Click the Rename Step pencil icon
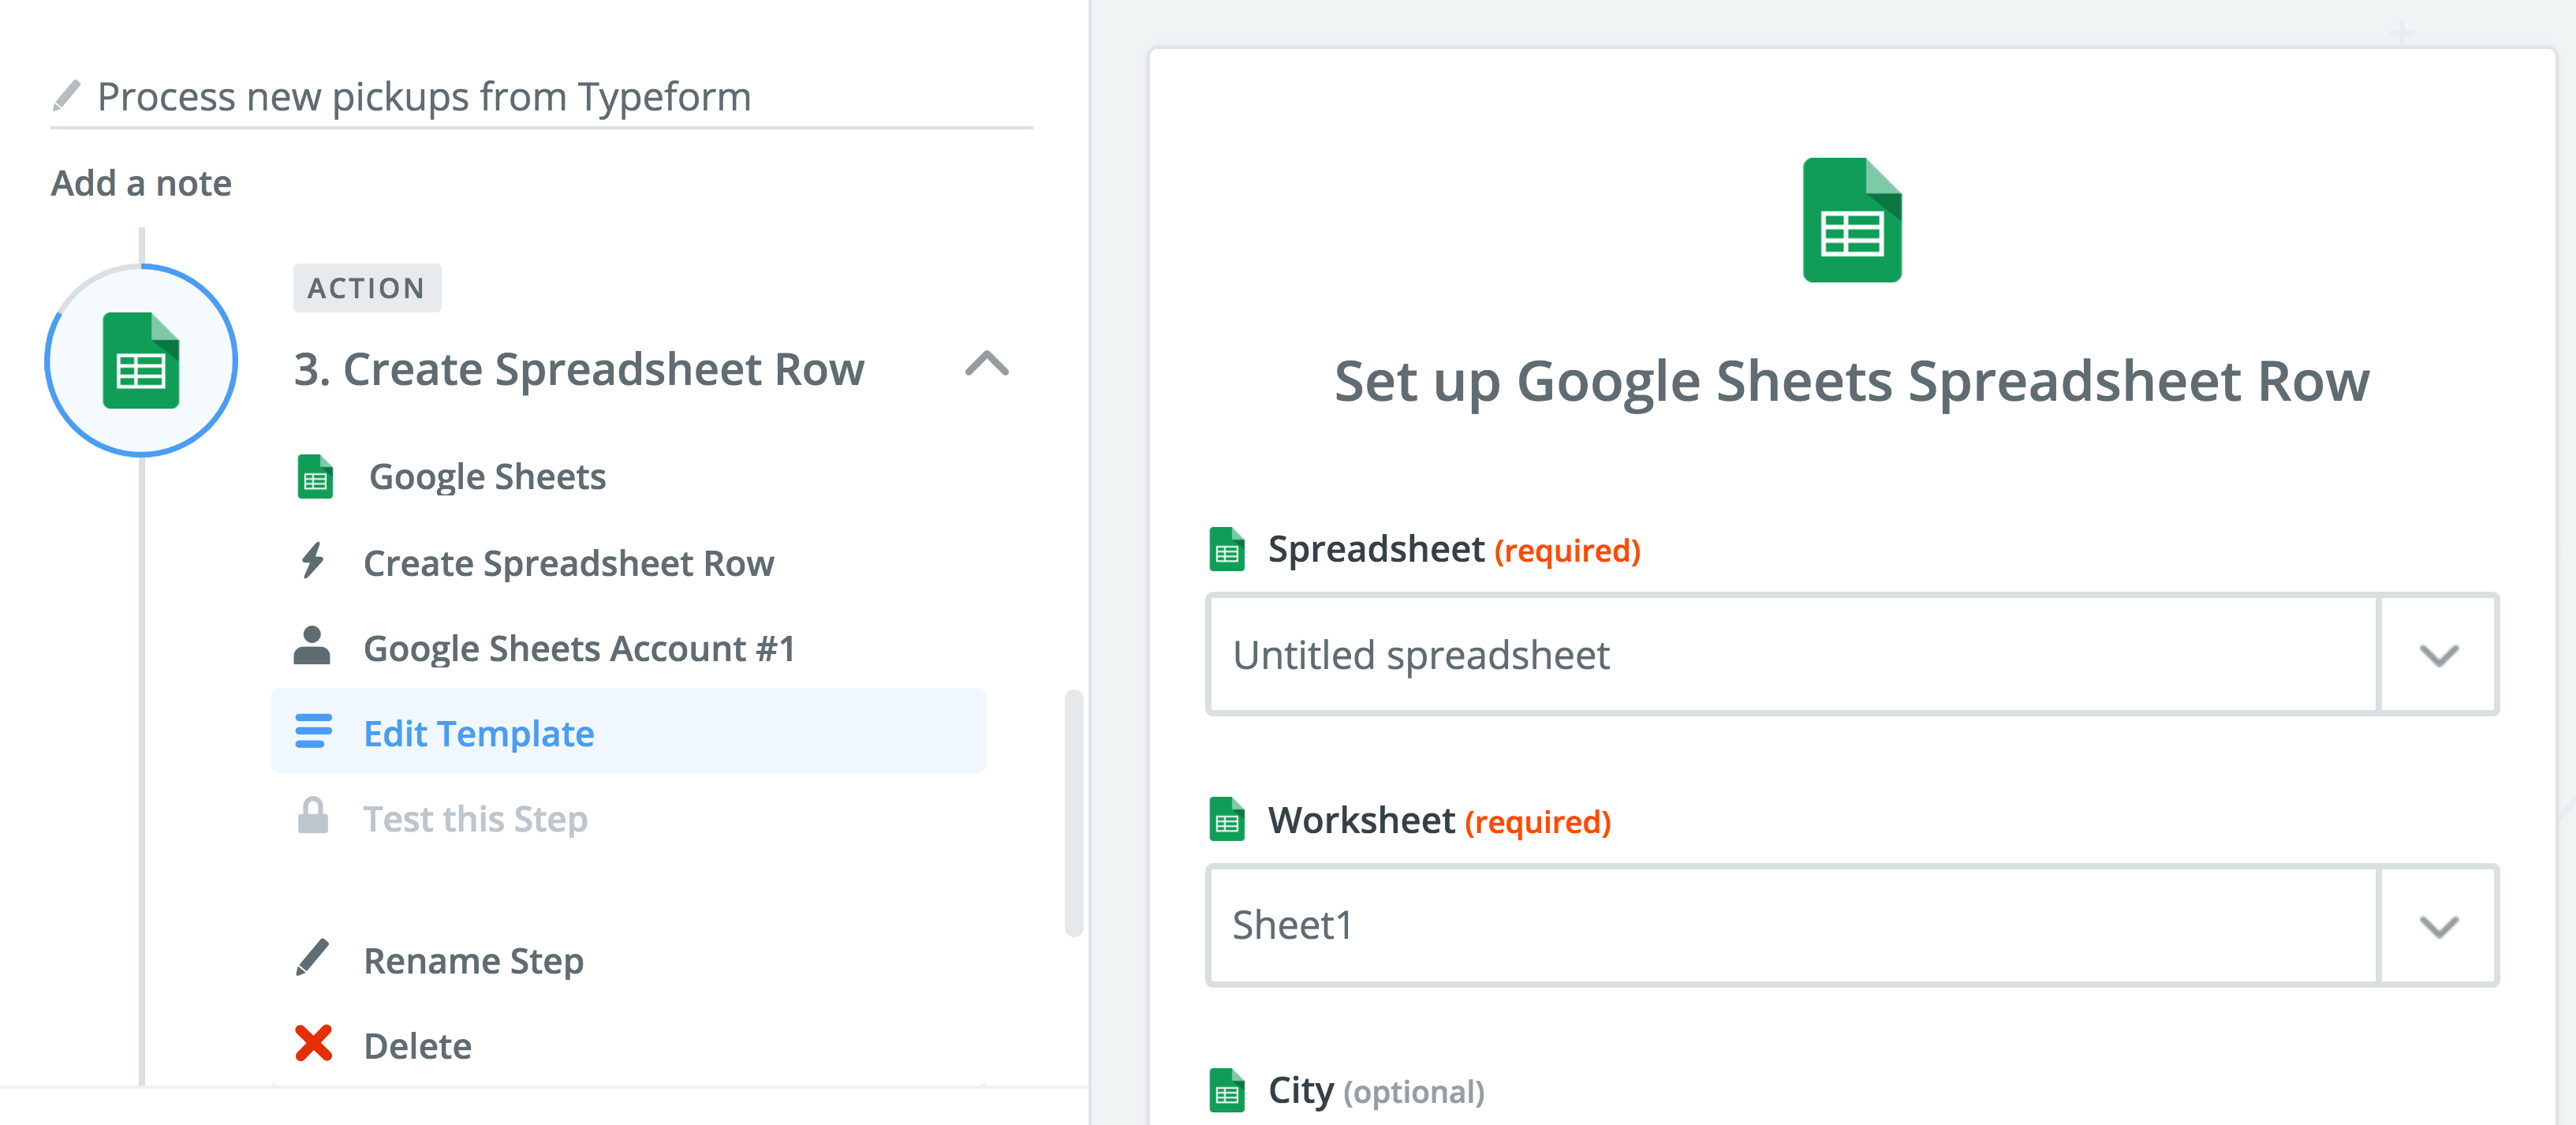The image size is (2576, 1125). click(313, 958)
